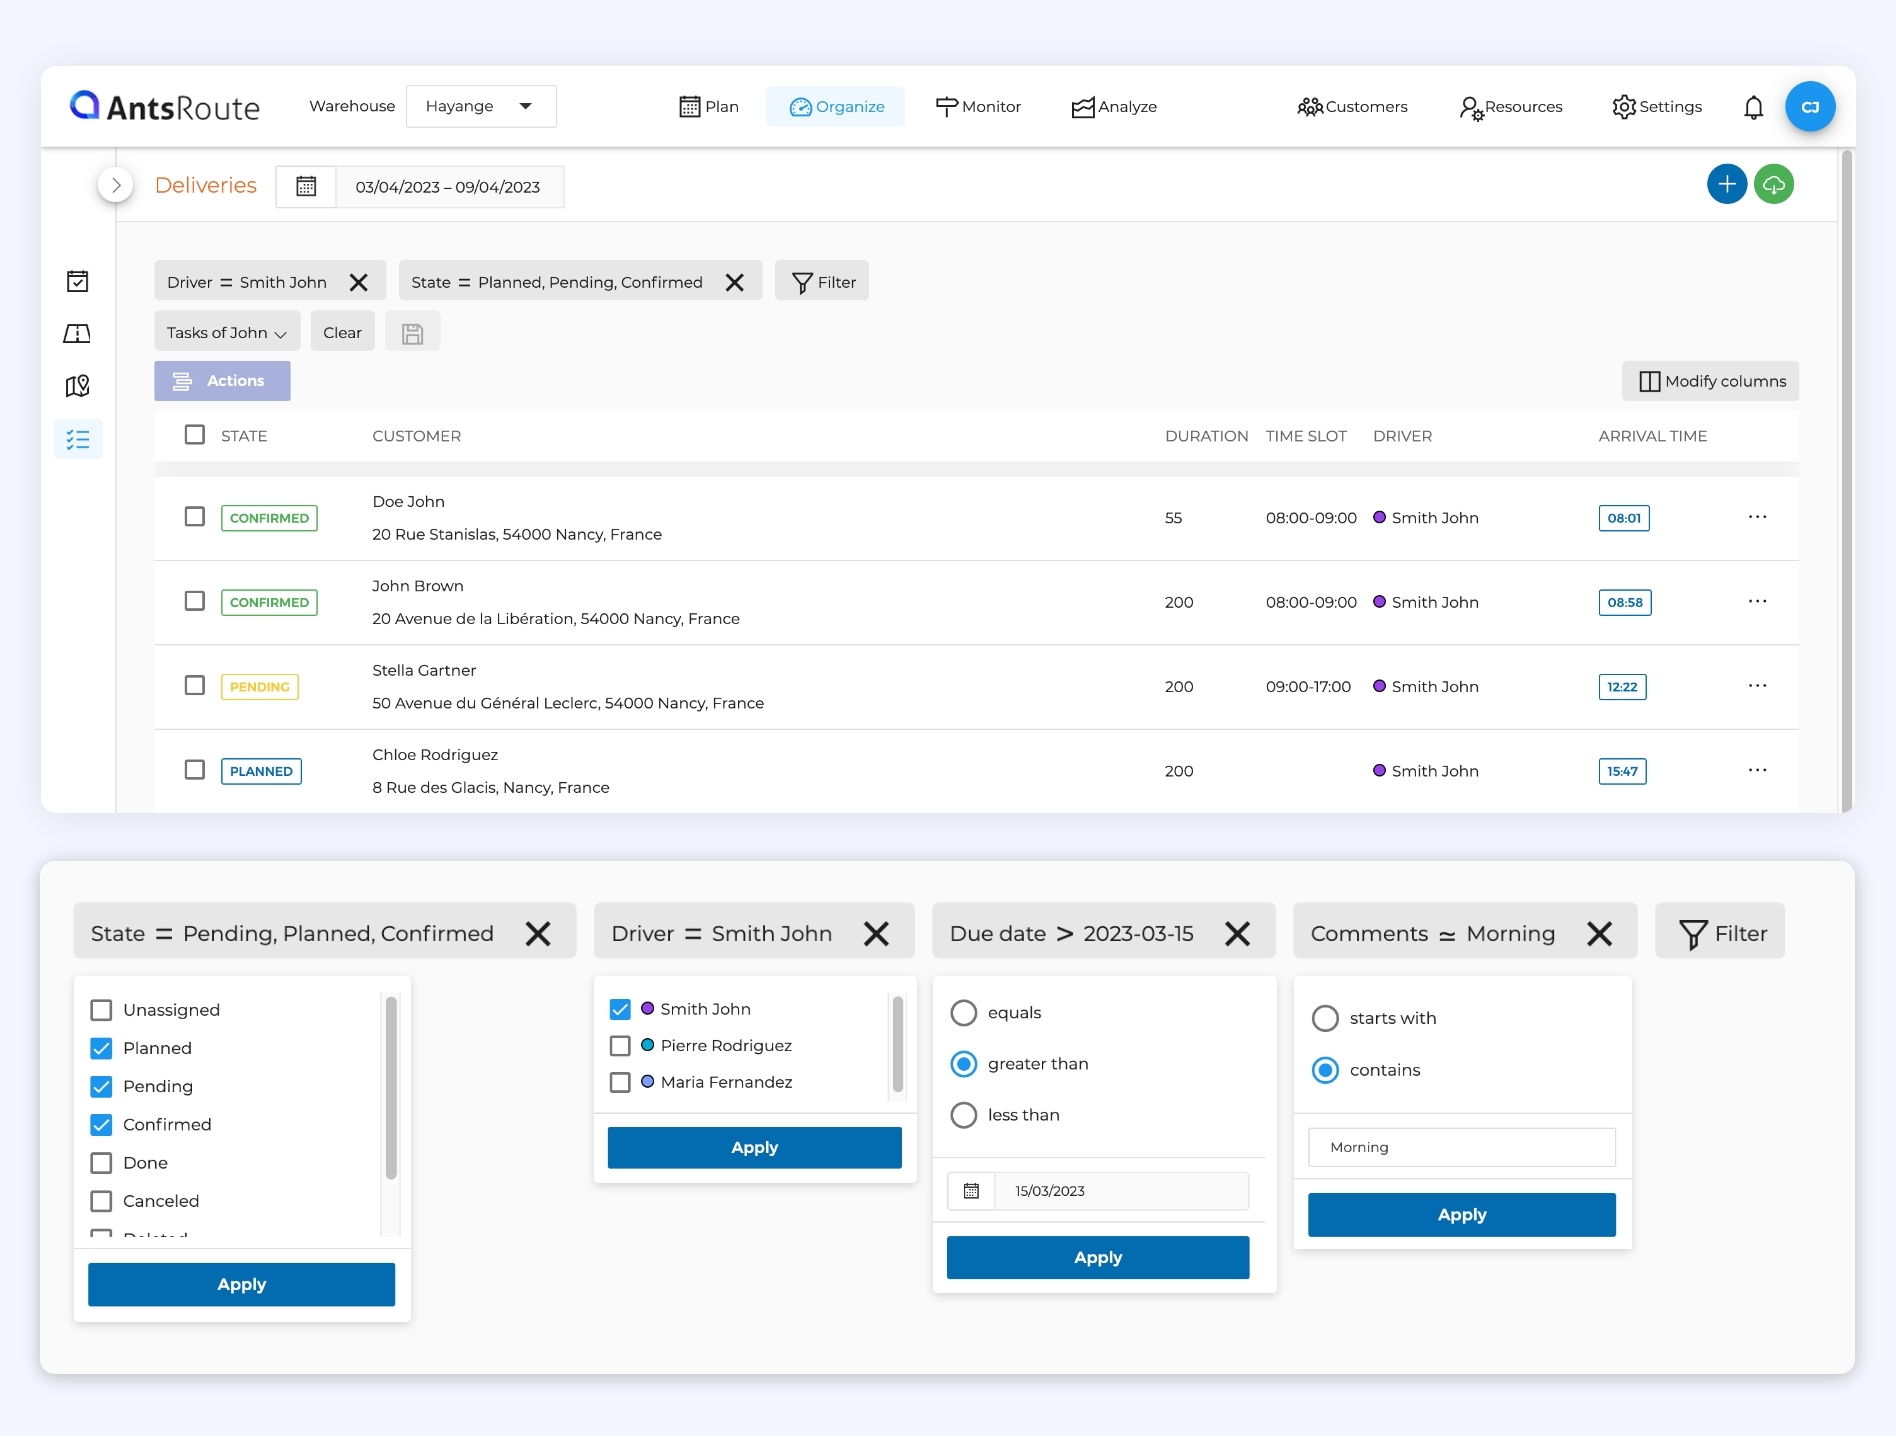Open the map view in left sidebar
Screen dimensions: 1896x1437
coord(77,386)
